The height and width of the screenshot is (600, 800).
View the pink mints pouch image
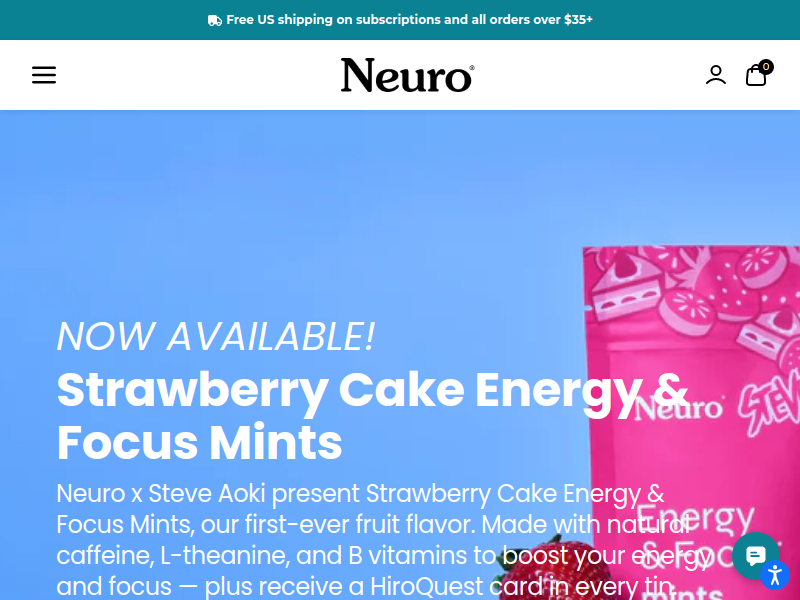tap(691, 423)
